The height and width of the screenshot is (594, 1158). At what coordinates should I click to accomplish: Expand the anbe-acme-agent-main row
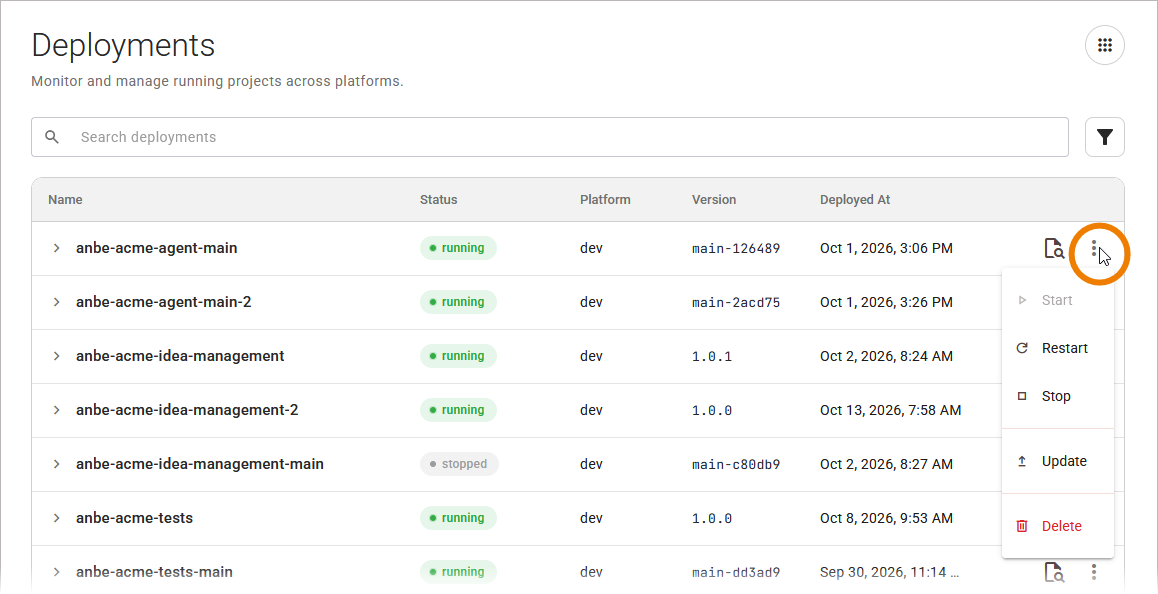pyautogui.click(x=56, y=248)
